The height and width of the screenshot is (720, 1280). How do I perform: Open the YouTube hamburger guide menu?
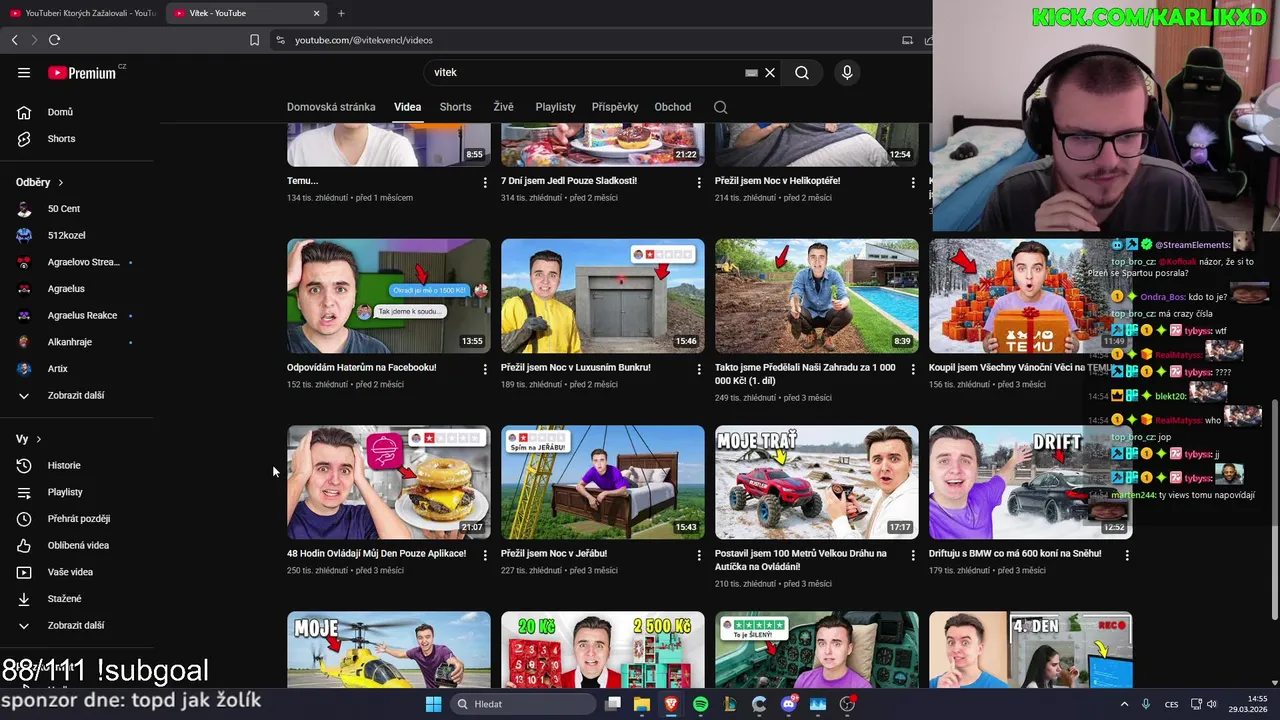(x=24, y=72)
